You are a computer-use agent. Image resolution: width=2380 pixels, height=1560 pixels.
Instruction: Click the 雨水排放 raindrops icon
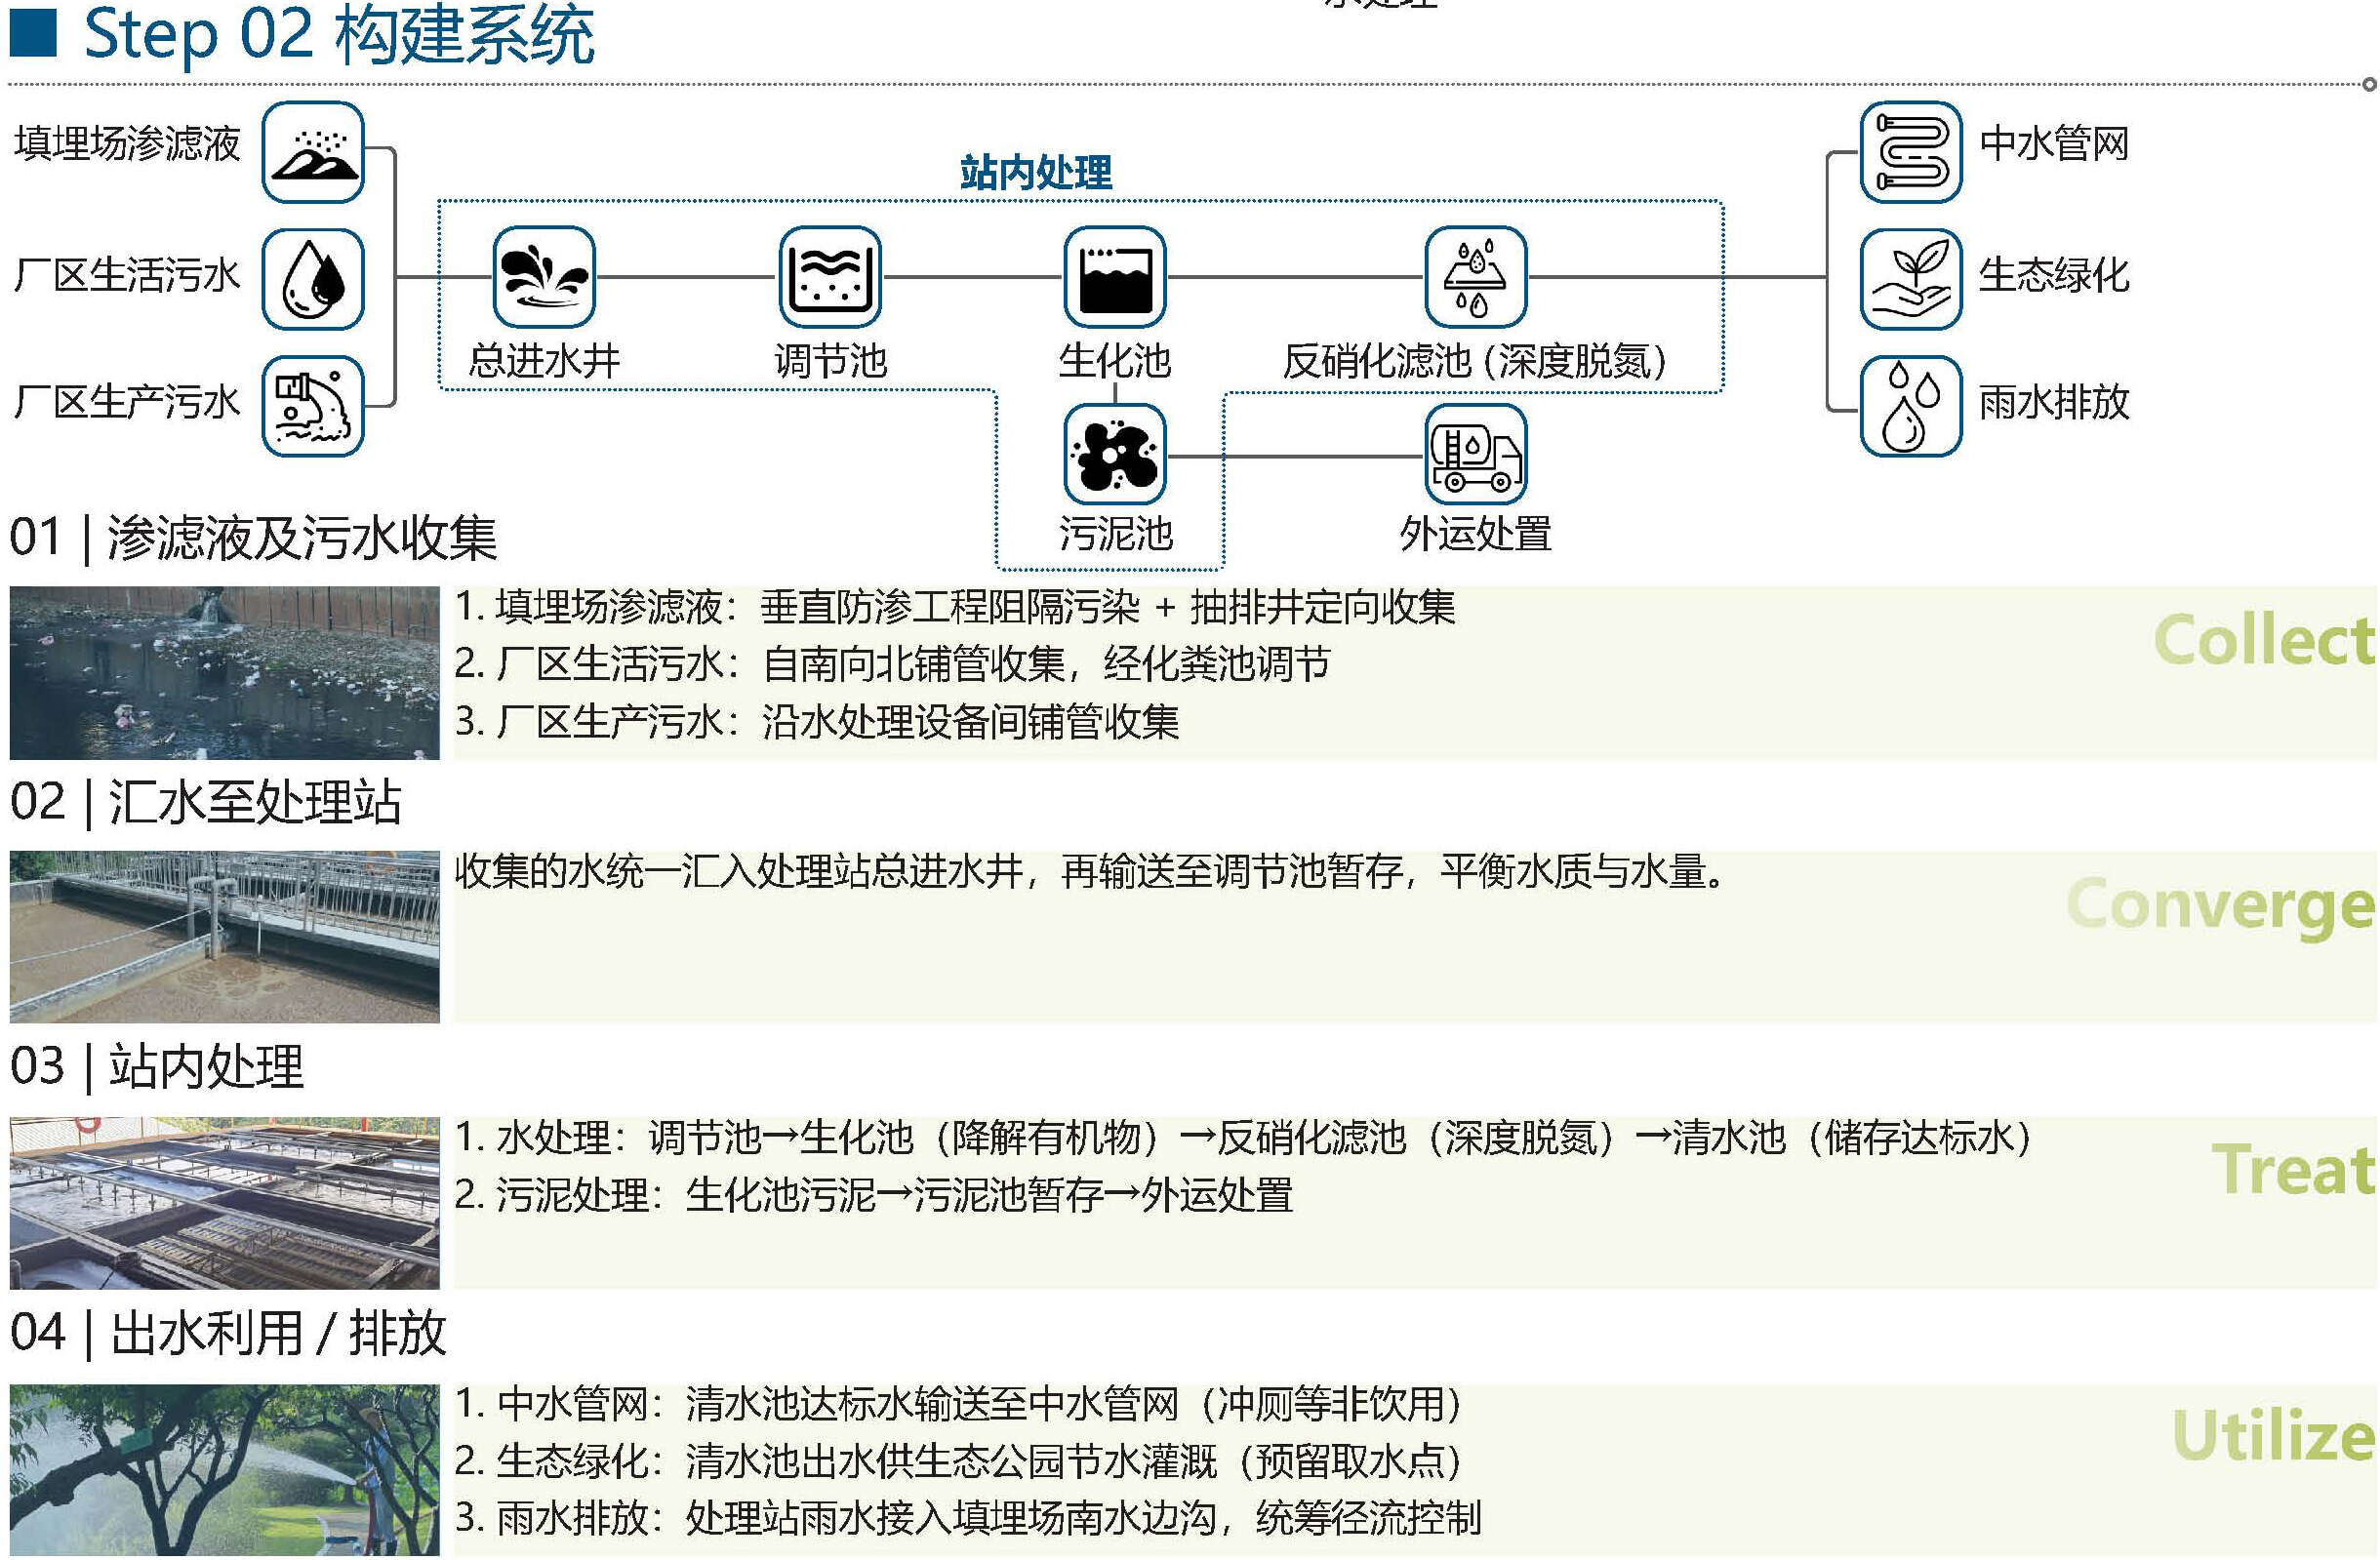pyautogui.click(x=1910, y=406)
